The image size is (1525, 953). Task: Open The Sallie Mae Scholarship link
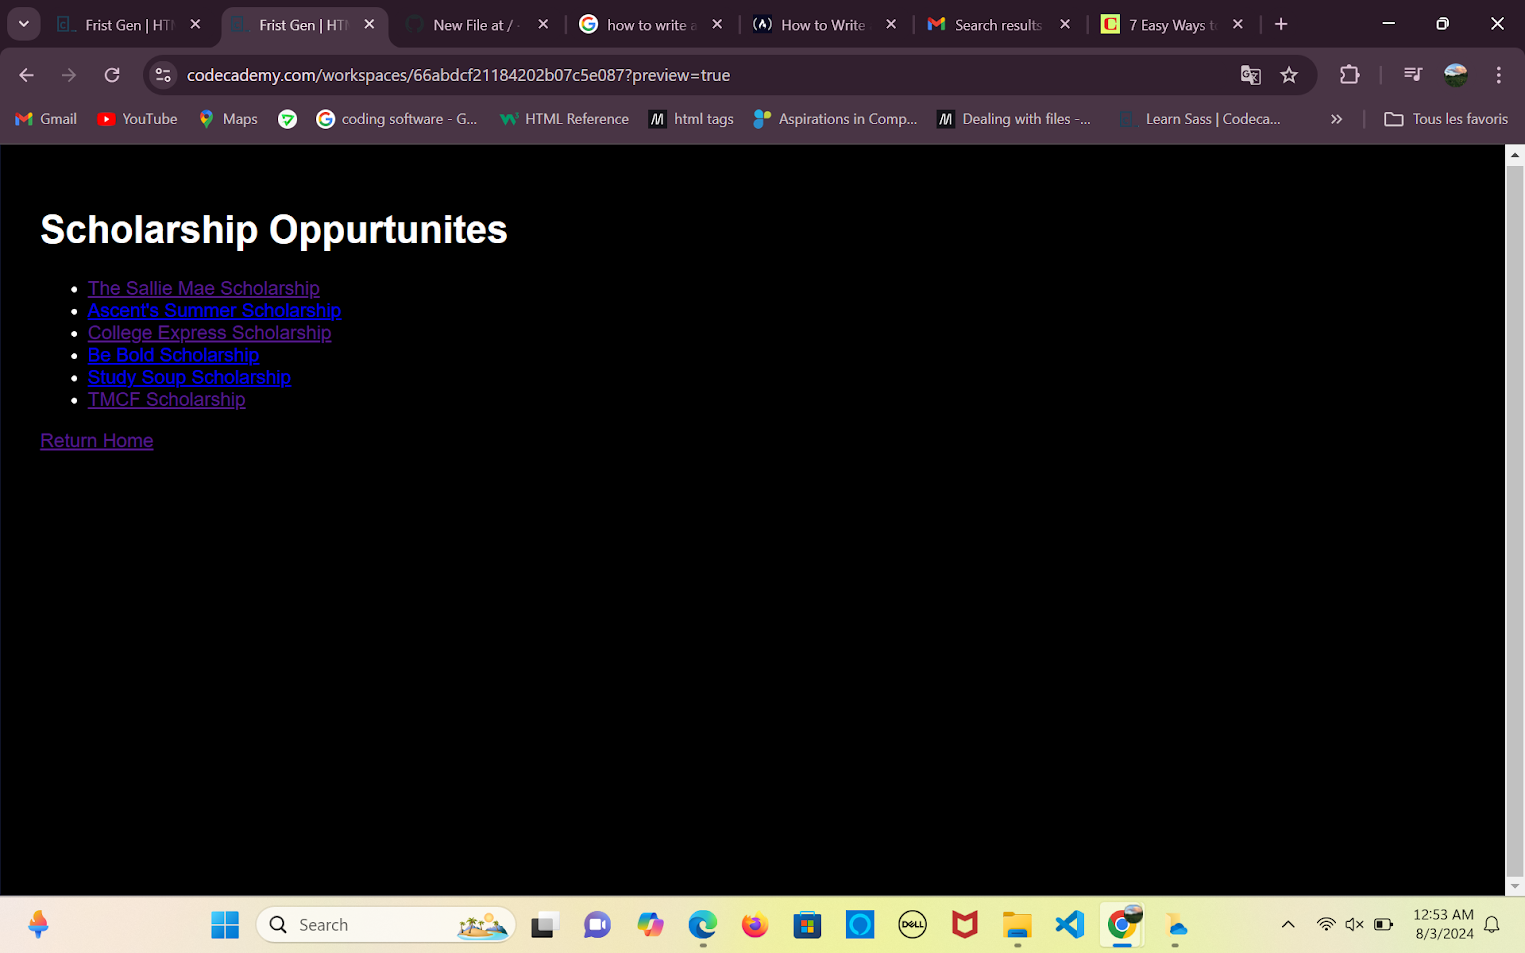pyautogui.click(x=204, y=288)
